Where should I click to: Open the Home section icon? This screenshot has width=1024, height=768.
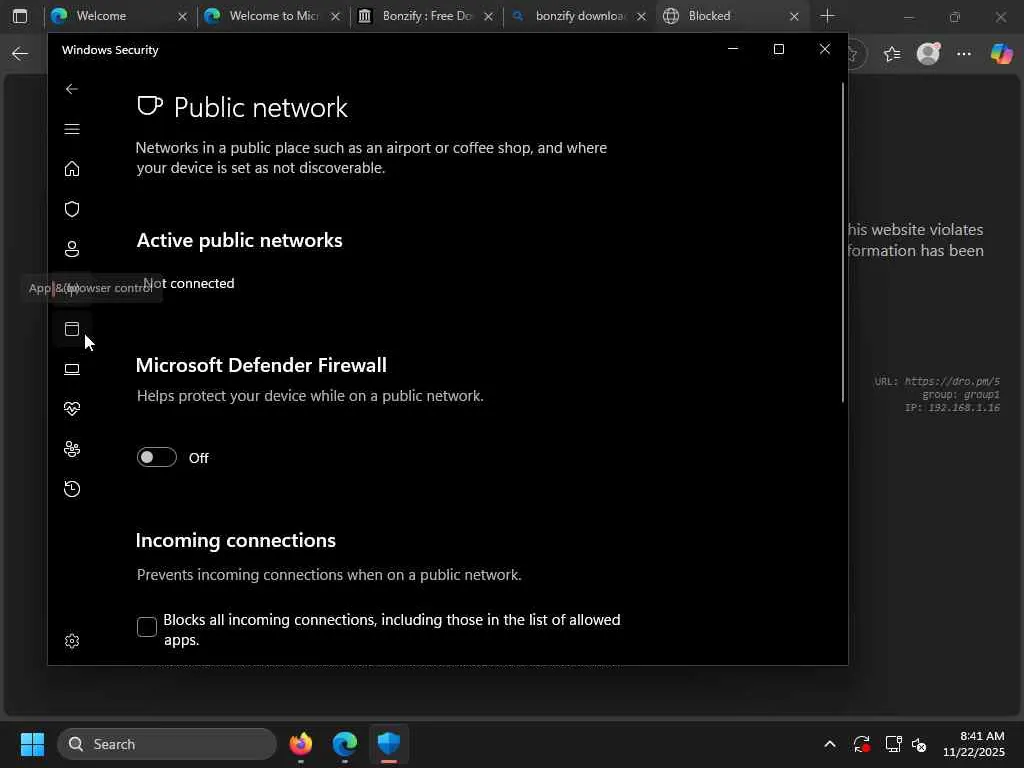[x=72, y=169]
